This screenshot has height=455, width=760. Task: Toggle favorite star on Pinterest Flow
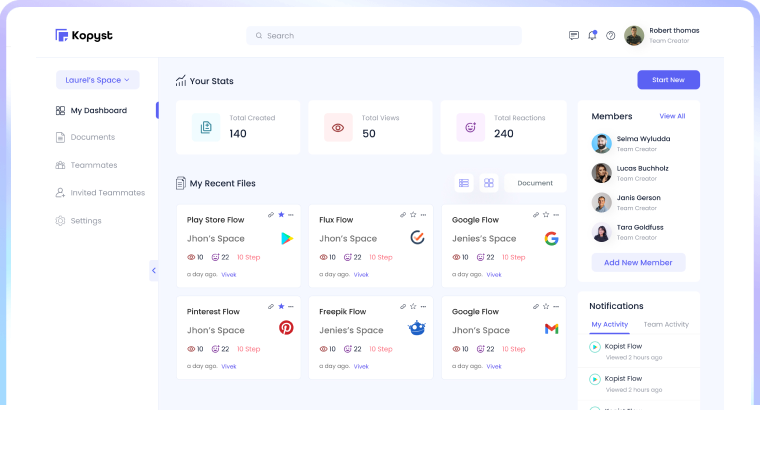click(x=281, y=307)
